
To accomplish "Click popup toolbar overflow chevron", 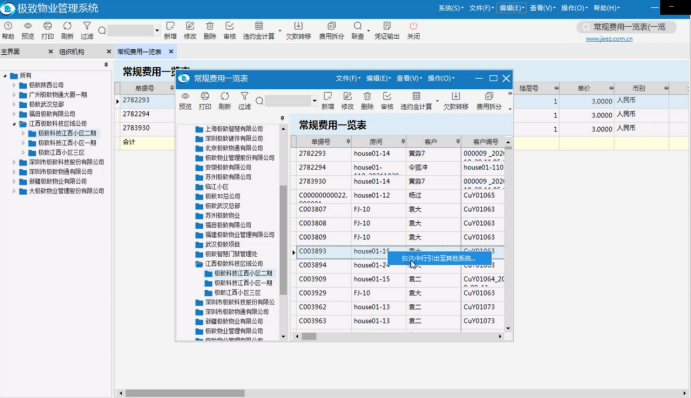I will pyautogui.click(x=510, y=93).
